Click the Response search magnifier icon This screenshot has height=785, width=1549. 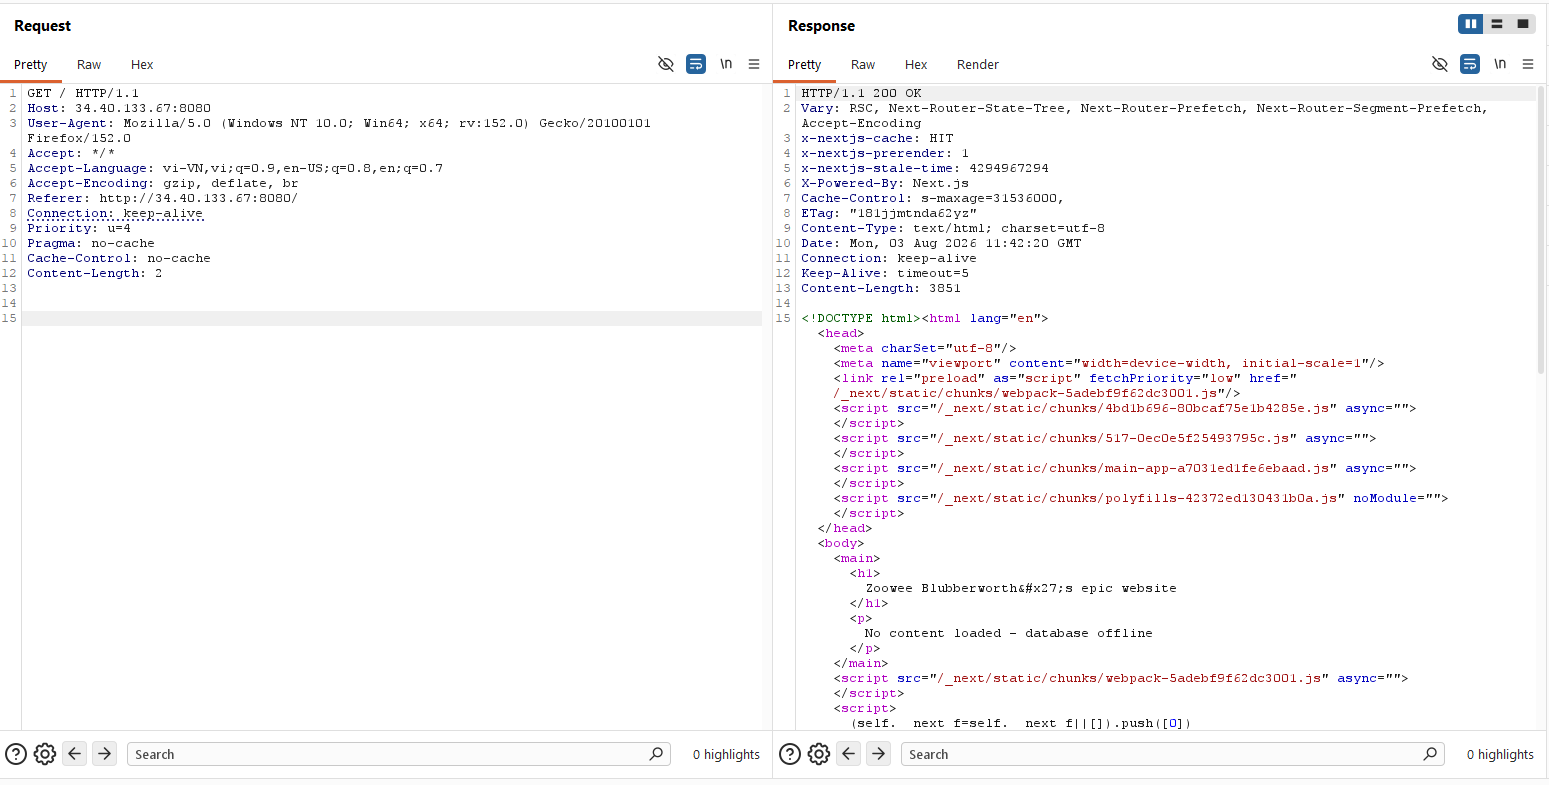1431,754
